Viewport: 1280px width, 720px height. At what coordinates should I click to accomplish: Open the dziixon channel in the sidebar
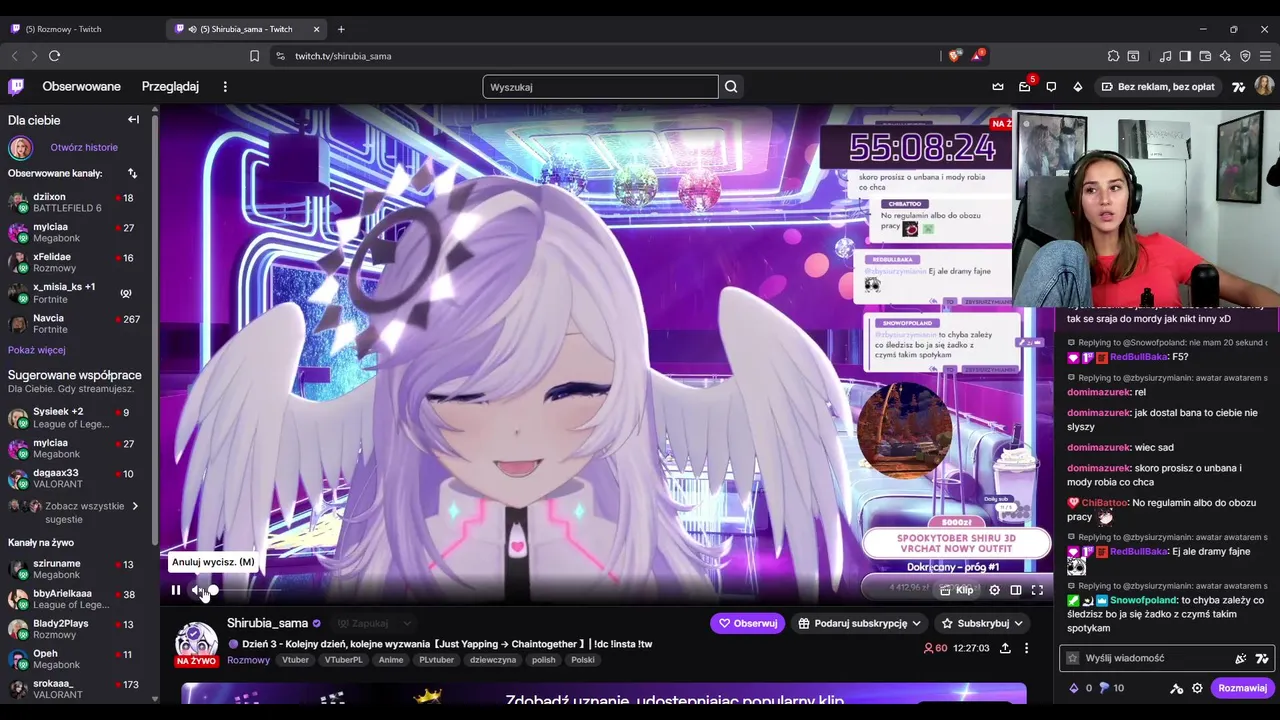coord(78,202)
